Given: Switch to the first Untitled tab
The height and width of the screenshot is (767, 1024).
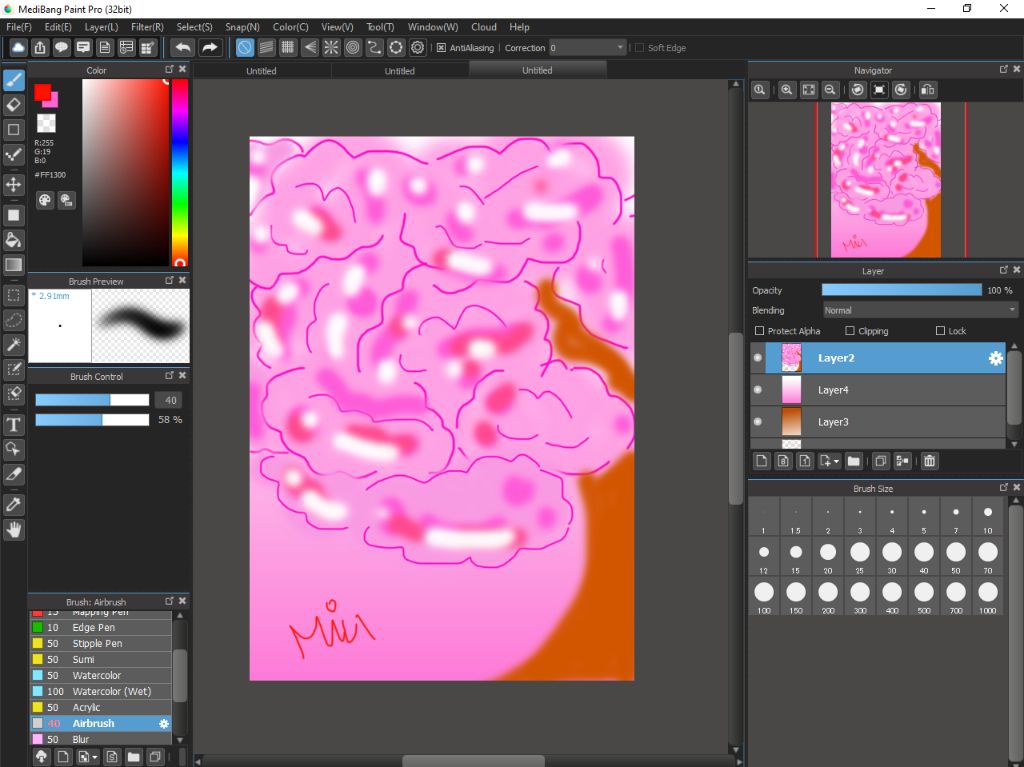Looking at the screenshot, I should point(262,71).
